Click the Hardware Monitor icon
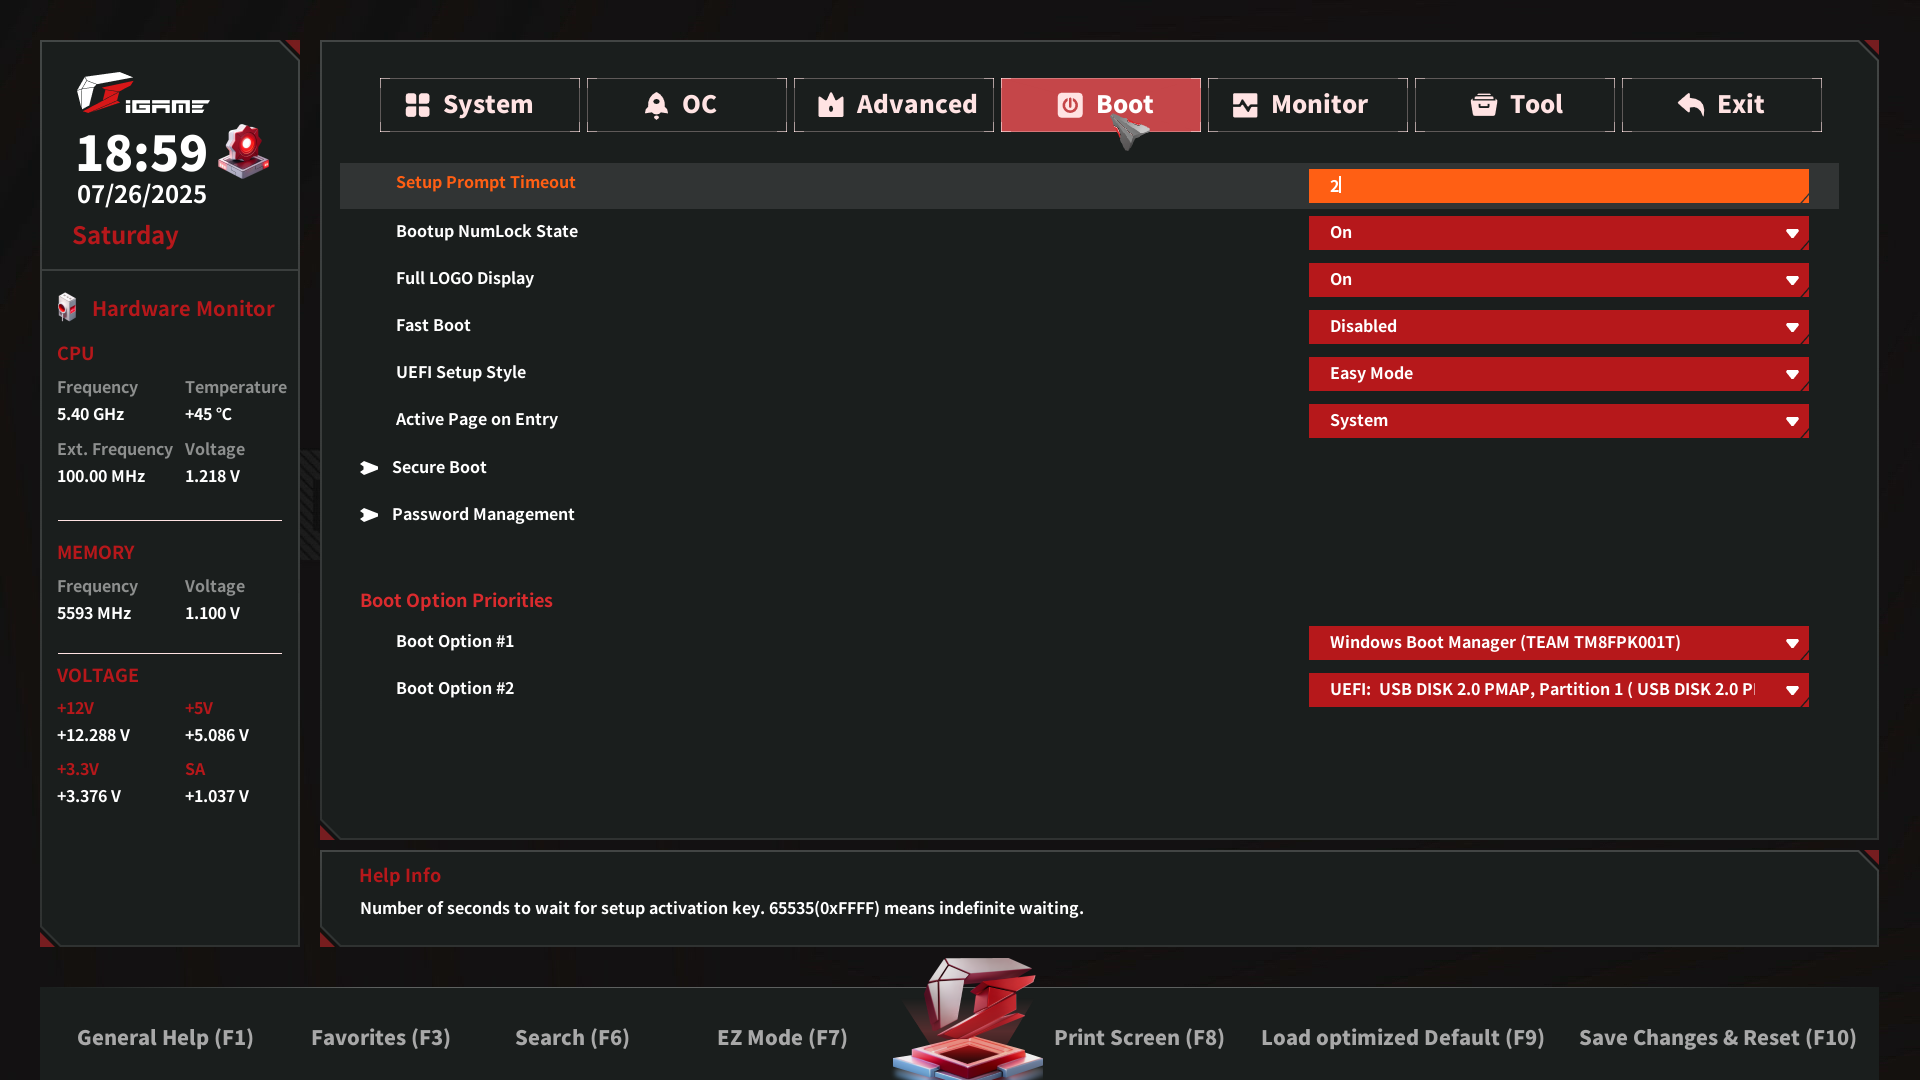This screenshot has height=1080, width=1920. 67,308
